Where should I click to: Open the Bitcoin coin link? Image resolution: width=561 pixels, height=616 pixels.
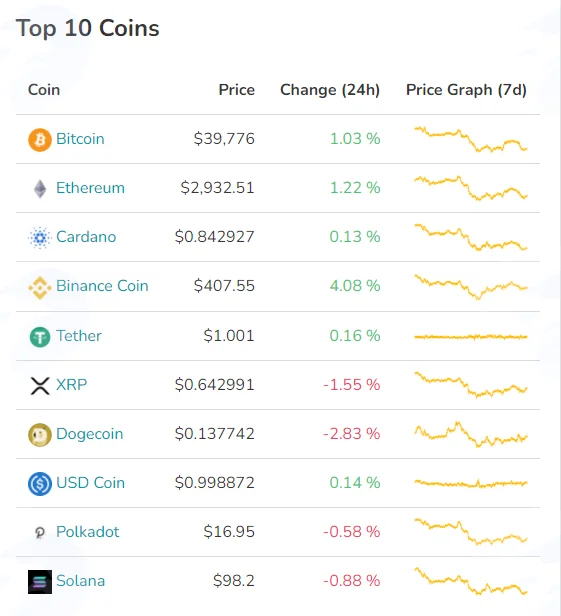tap(80, 139)
